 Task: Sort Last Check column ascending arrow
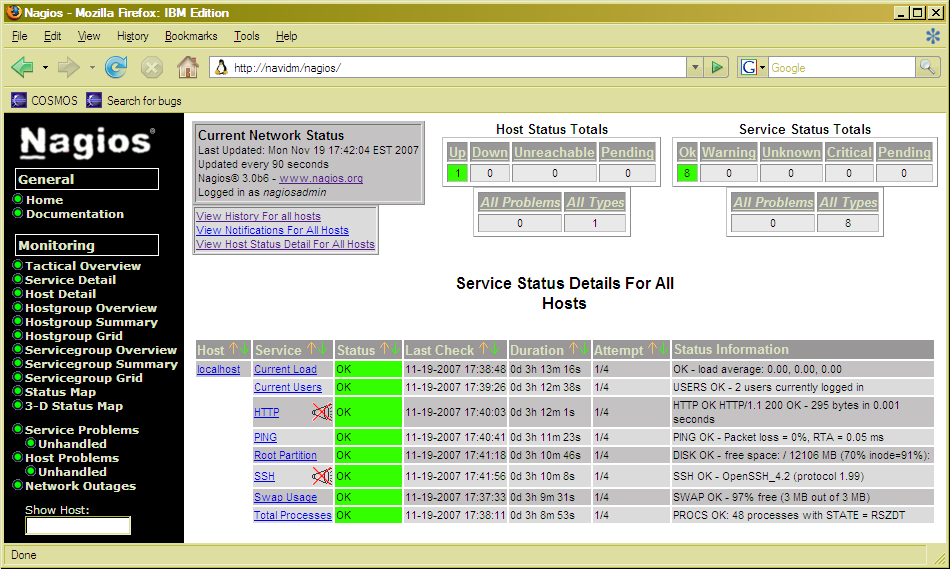click(483, 349)
